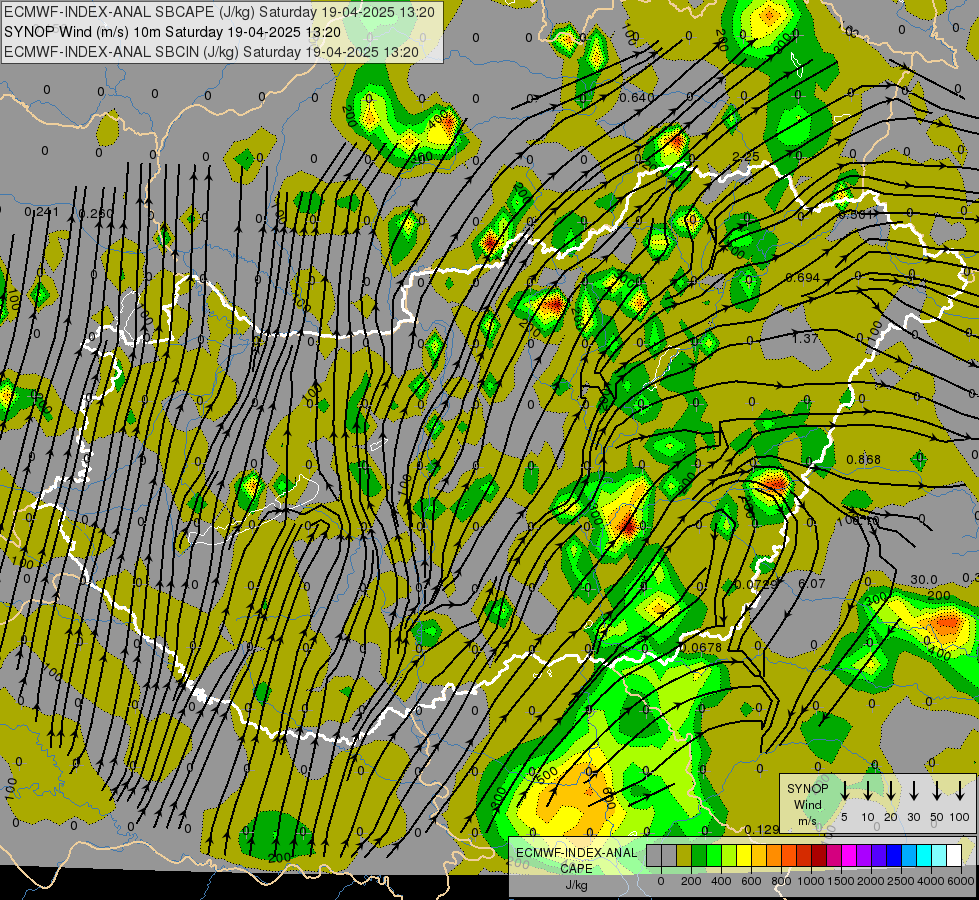
Task: Click the 20 m/s wind arrow in SYNOP legend
Action: tap(891, 791)
